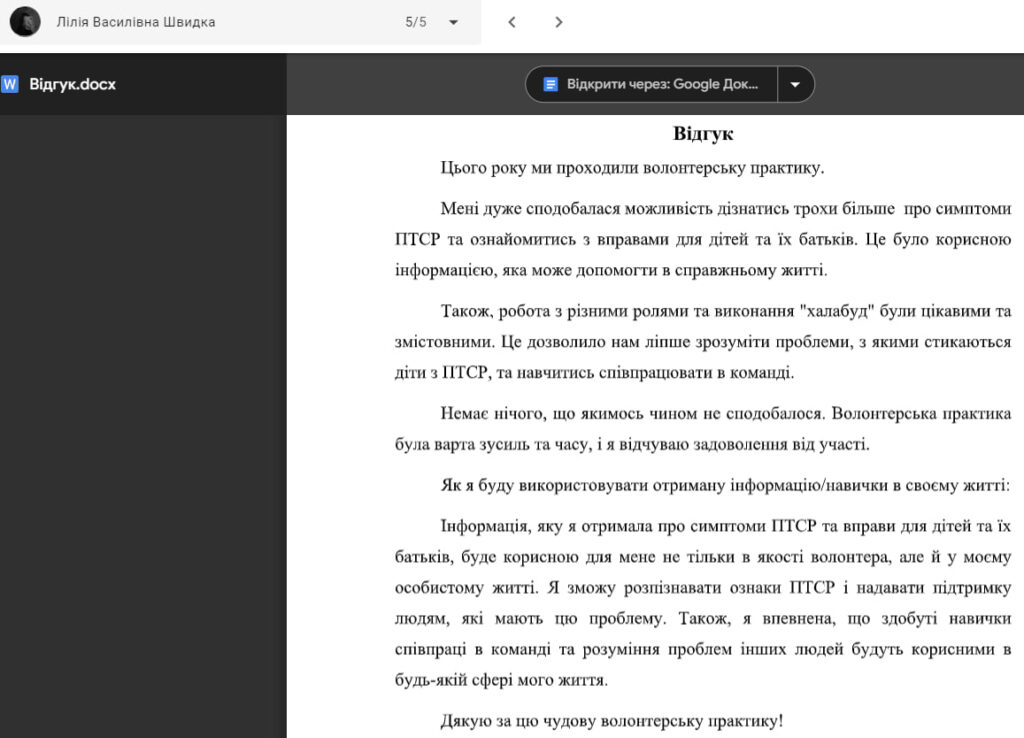This screenshot has width=1024, height=738.
Task: Click the document heading Відгук
Action: (x=703, y=134)
